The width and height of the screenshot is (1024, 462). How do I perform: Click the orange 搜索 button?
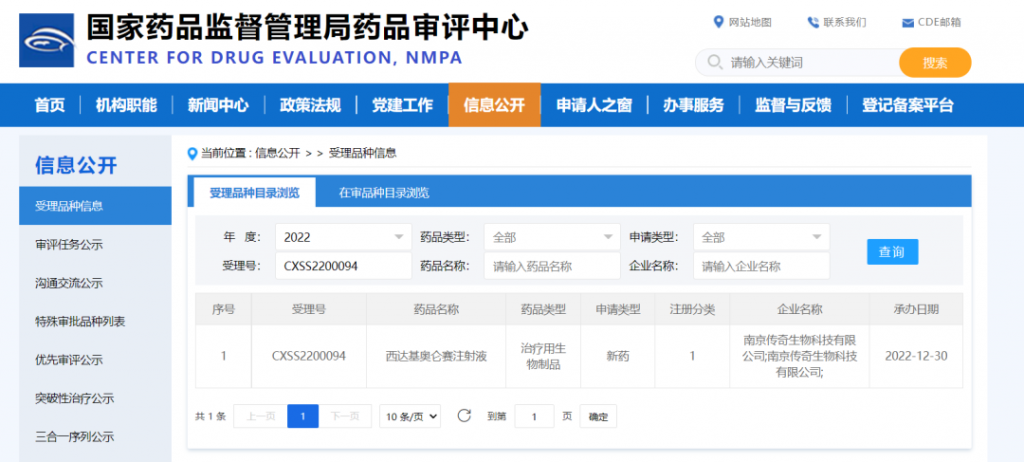[x=935, y=63]
